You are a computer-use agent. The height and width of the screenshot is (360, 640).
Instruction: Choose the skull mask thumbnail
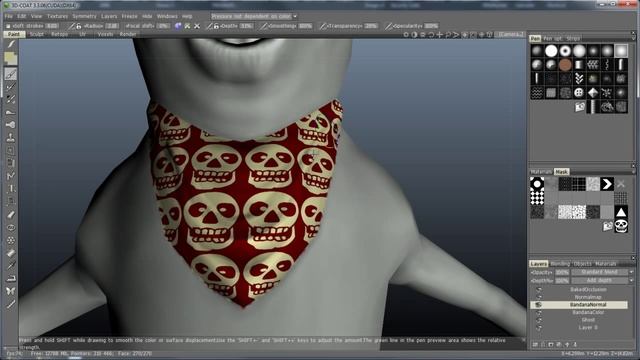tap(621, 226)
